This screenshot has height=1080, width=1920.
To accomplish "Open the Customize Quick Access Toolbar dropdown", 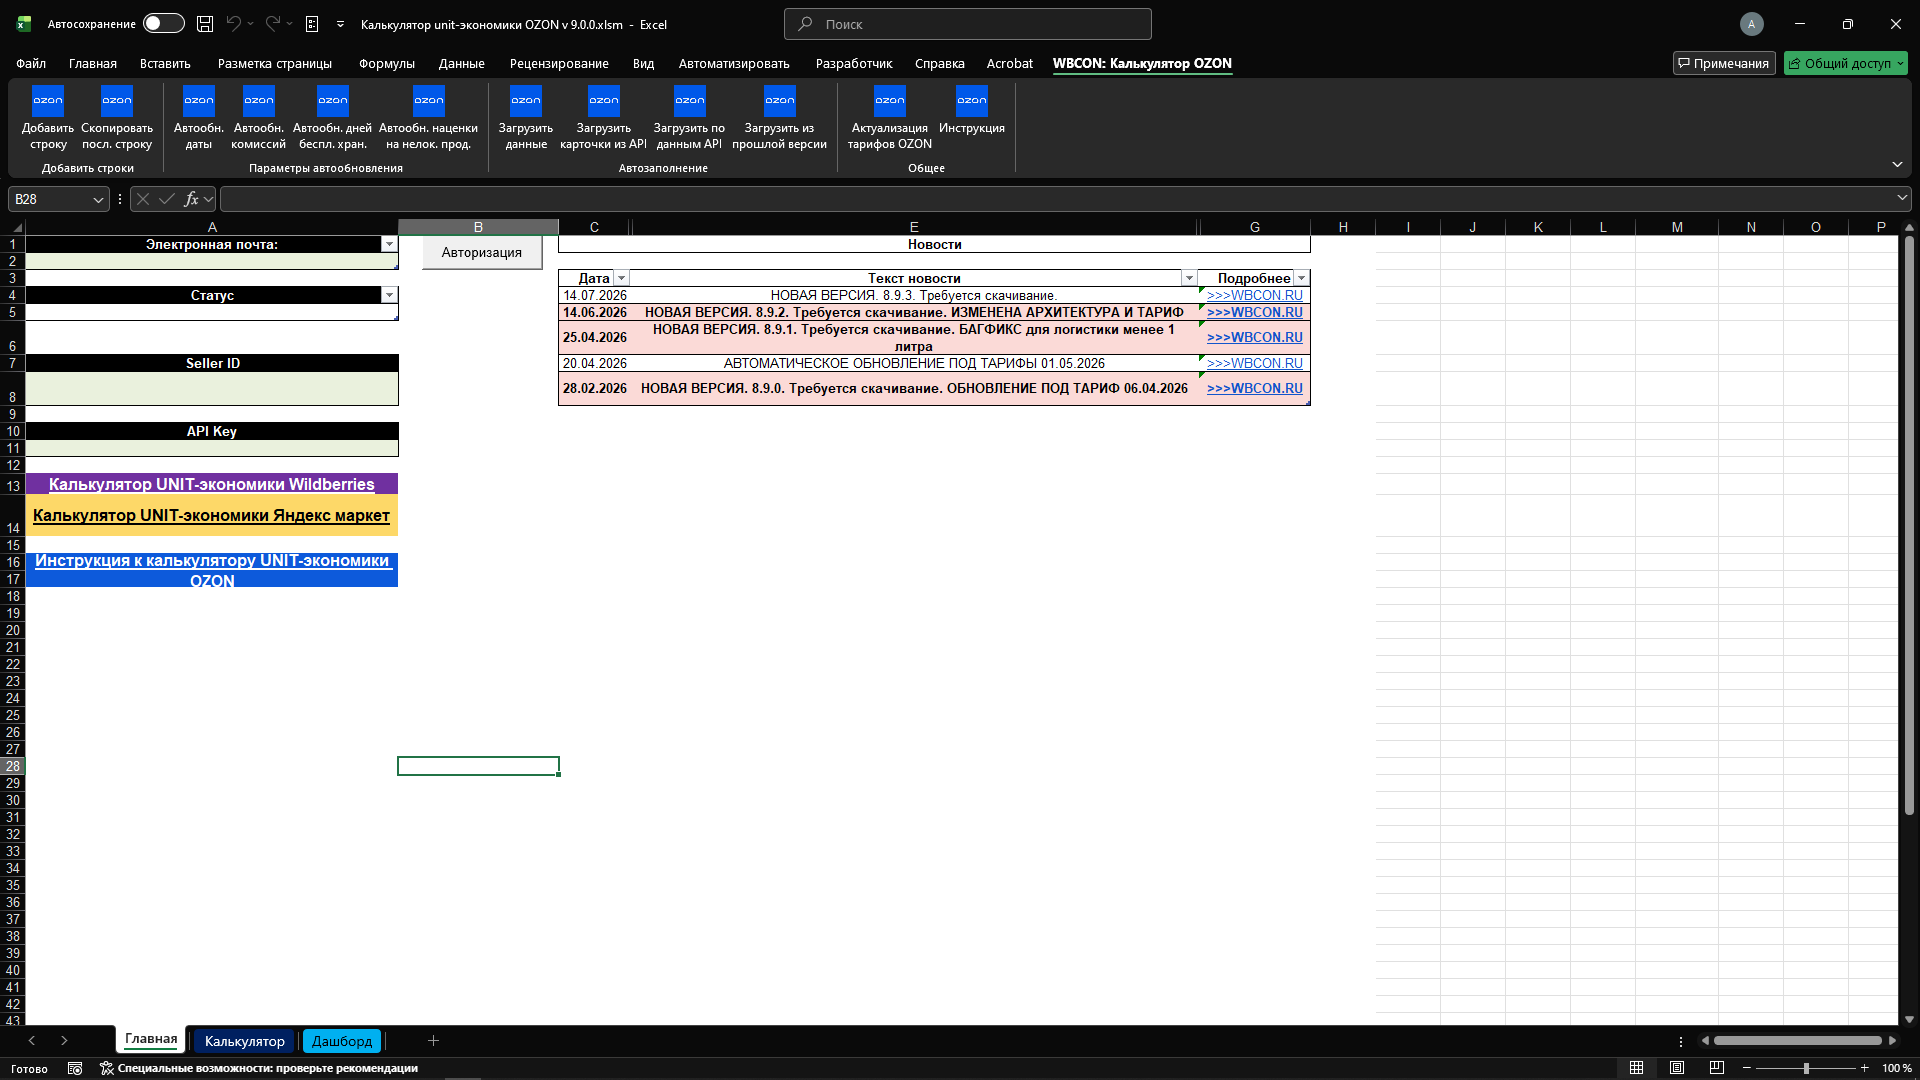I will click(340, 24).
